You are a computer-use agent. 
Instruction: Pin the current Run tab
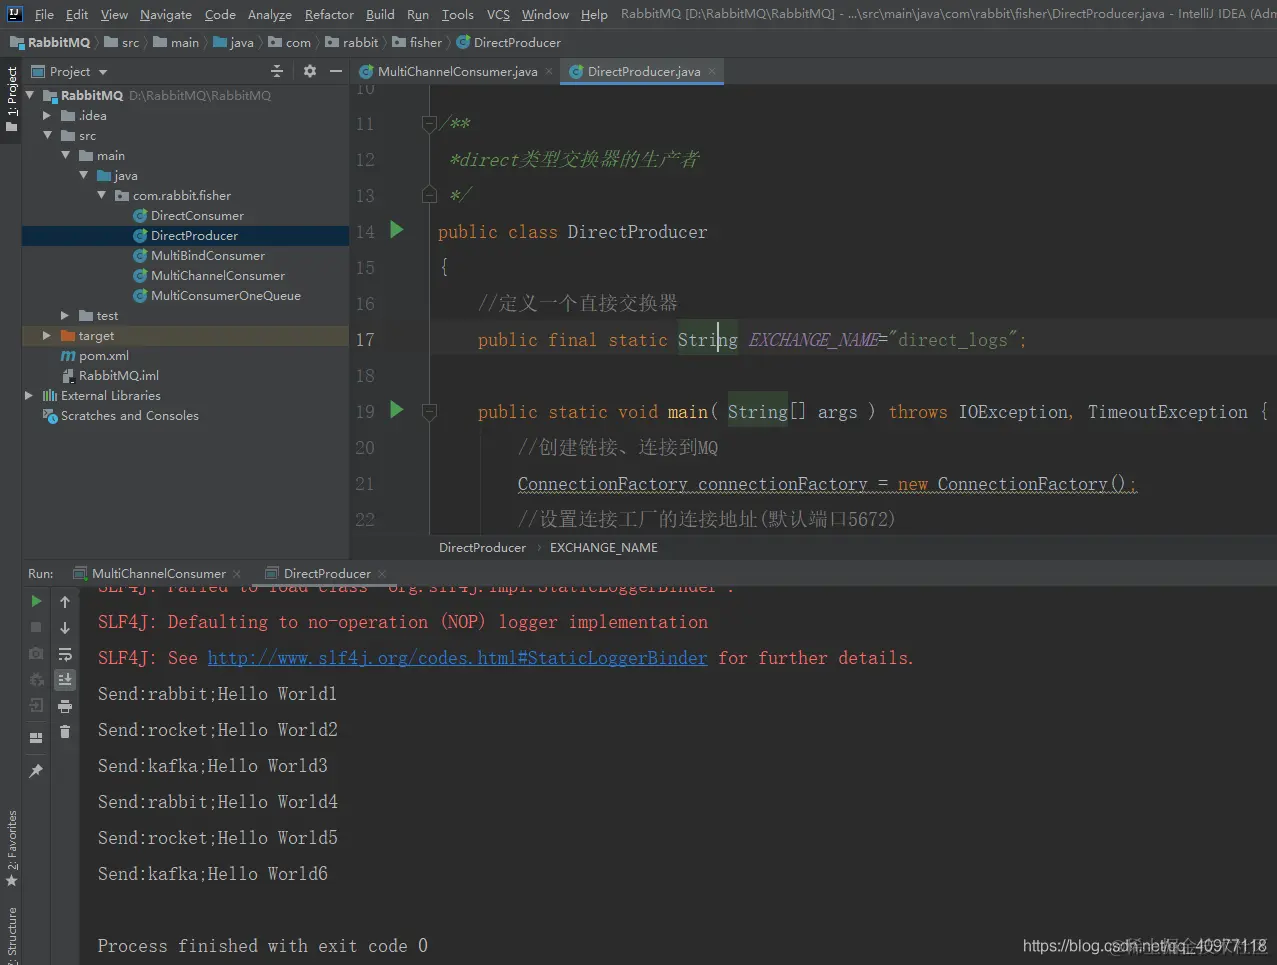click(36, 771)
